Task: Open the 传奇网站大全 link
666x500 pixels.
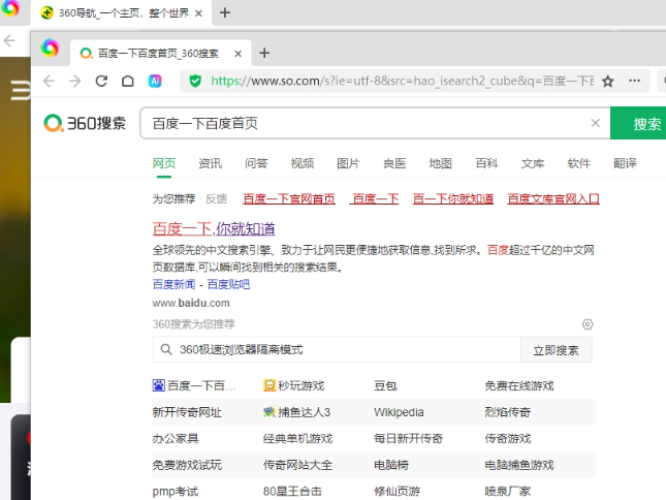Action: [298, 465]
